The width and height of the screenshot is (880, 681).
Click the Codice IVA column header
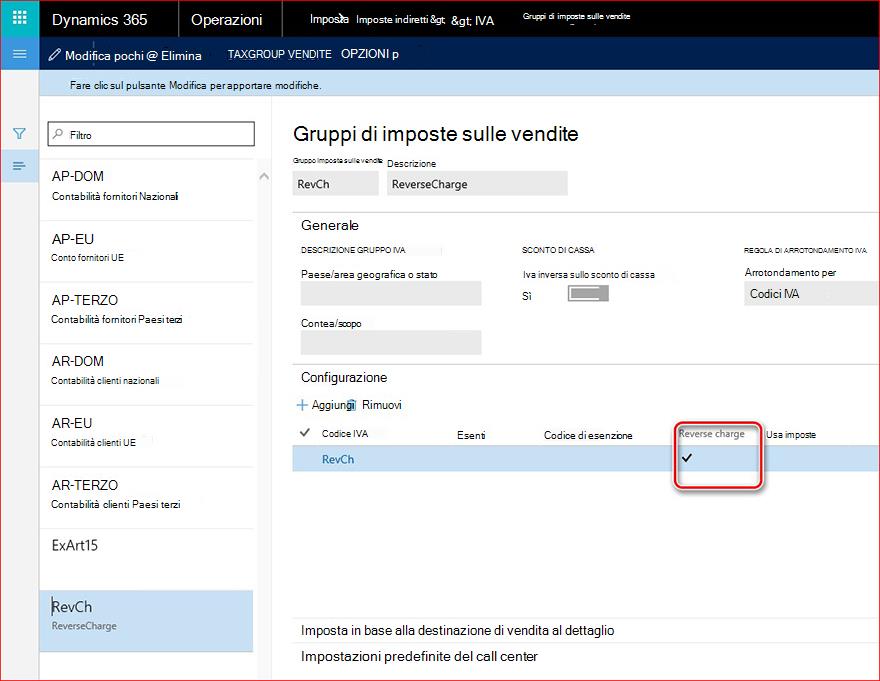(x=345, y=433)
